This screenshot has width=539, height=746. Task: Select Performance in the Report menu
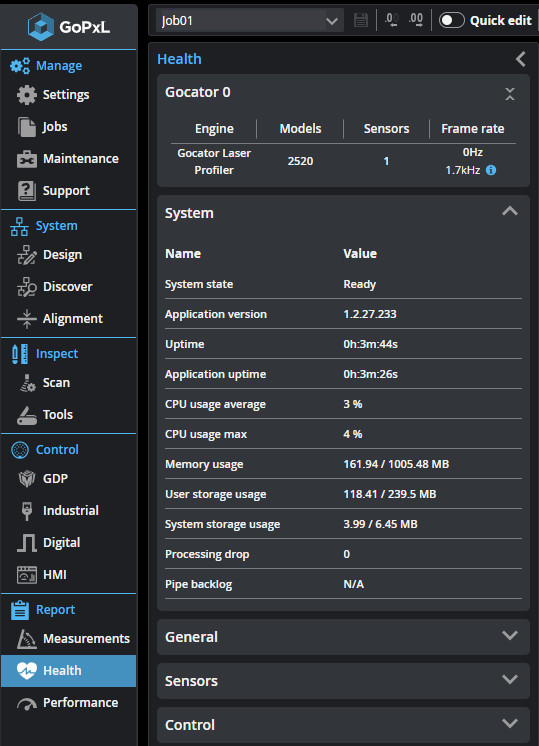(68, 702)
